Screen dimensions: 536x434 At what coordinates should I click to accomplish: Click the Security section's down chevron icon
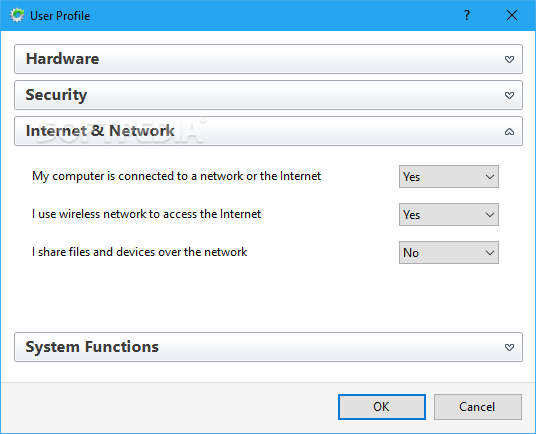509,95
